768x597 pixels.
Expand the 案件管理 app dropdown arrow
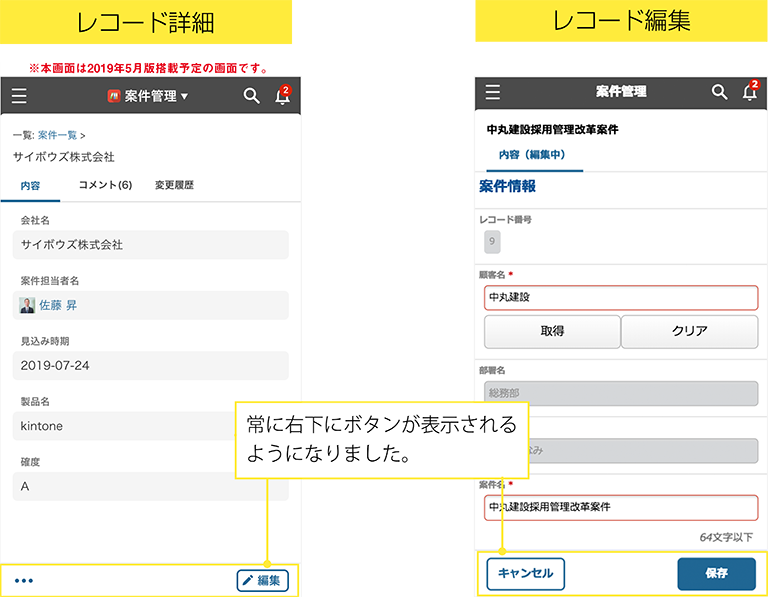(x=185, y=96)
